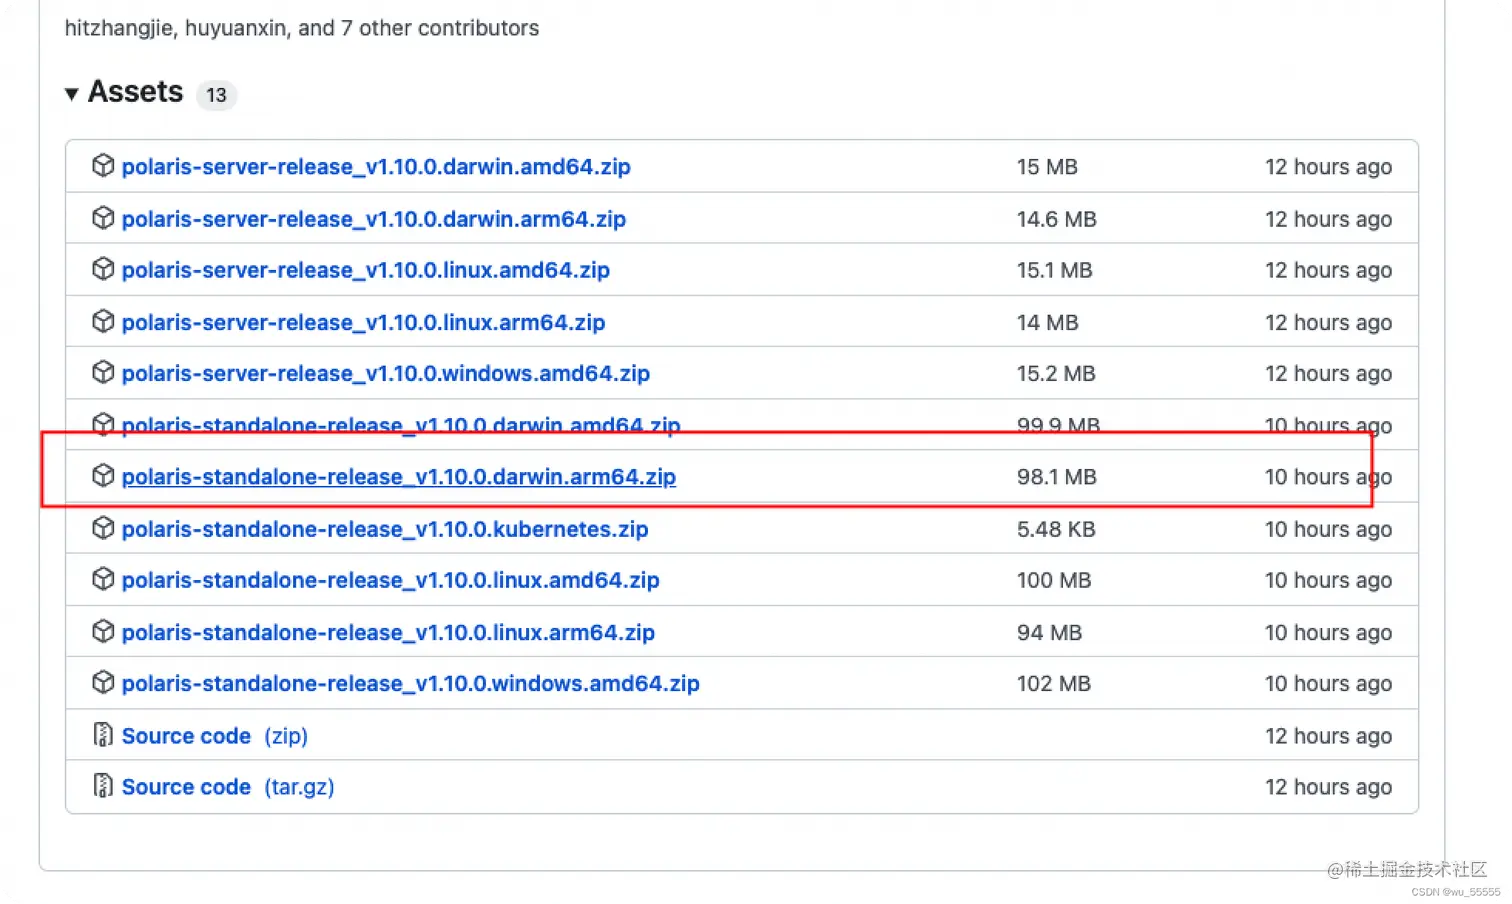Download polaris-standalone-release_v1.10.0.linux.amd64.zip
Image resolution: width=1512 pixels, height=904 pixels.
click(391, 580)
